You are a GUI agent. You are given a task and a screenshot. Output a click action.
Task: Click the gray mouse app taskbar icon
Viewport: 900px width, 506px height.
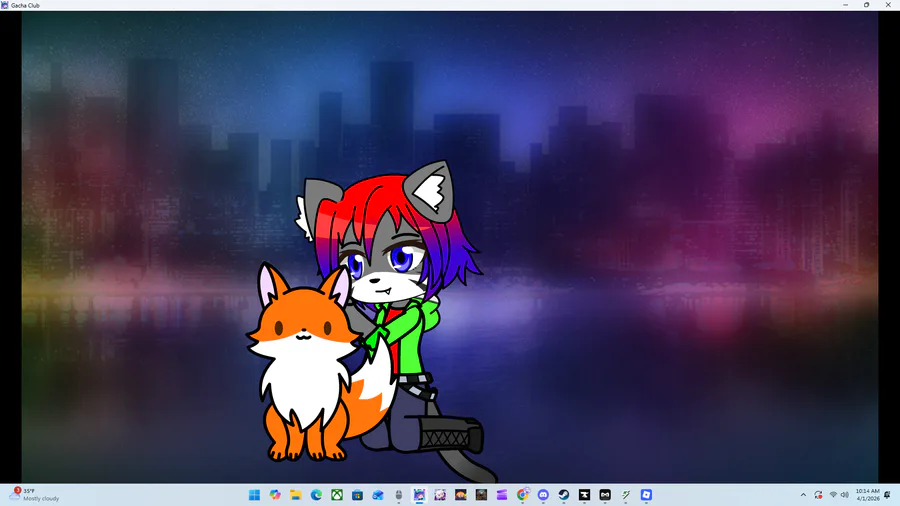click(399, 495)
